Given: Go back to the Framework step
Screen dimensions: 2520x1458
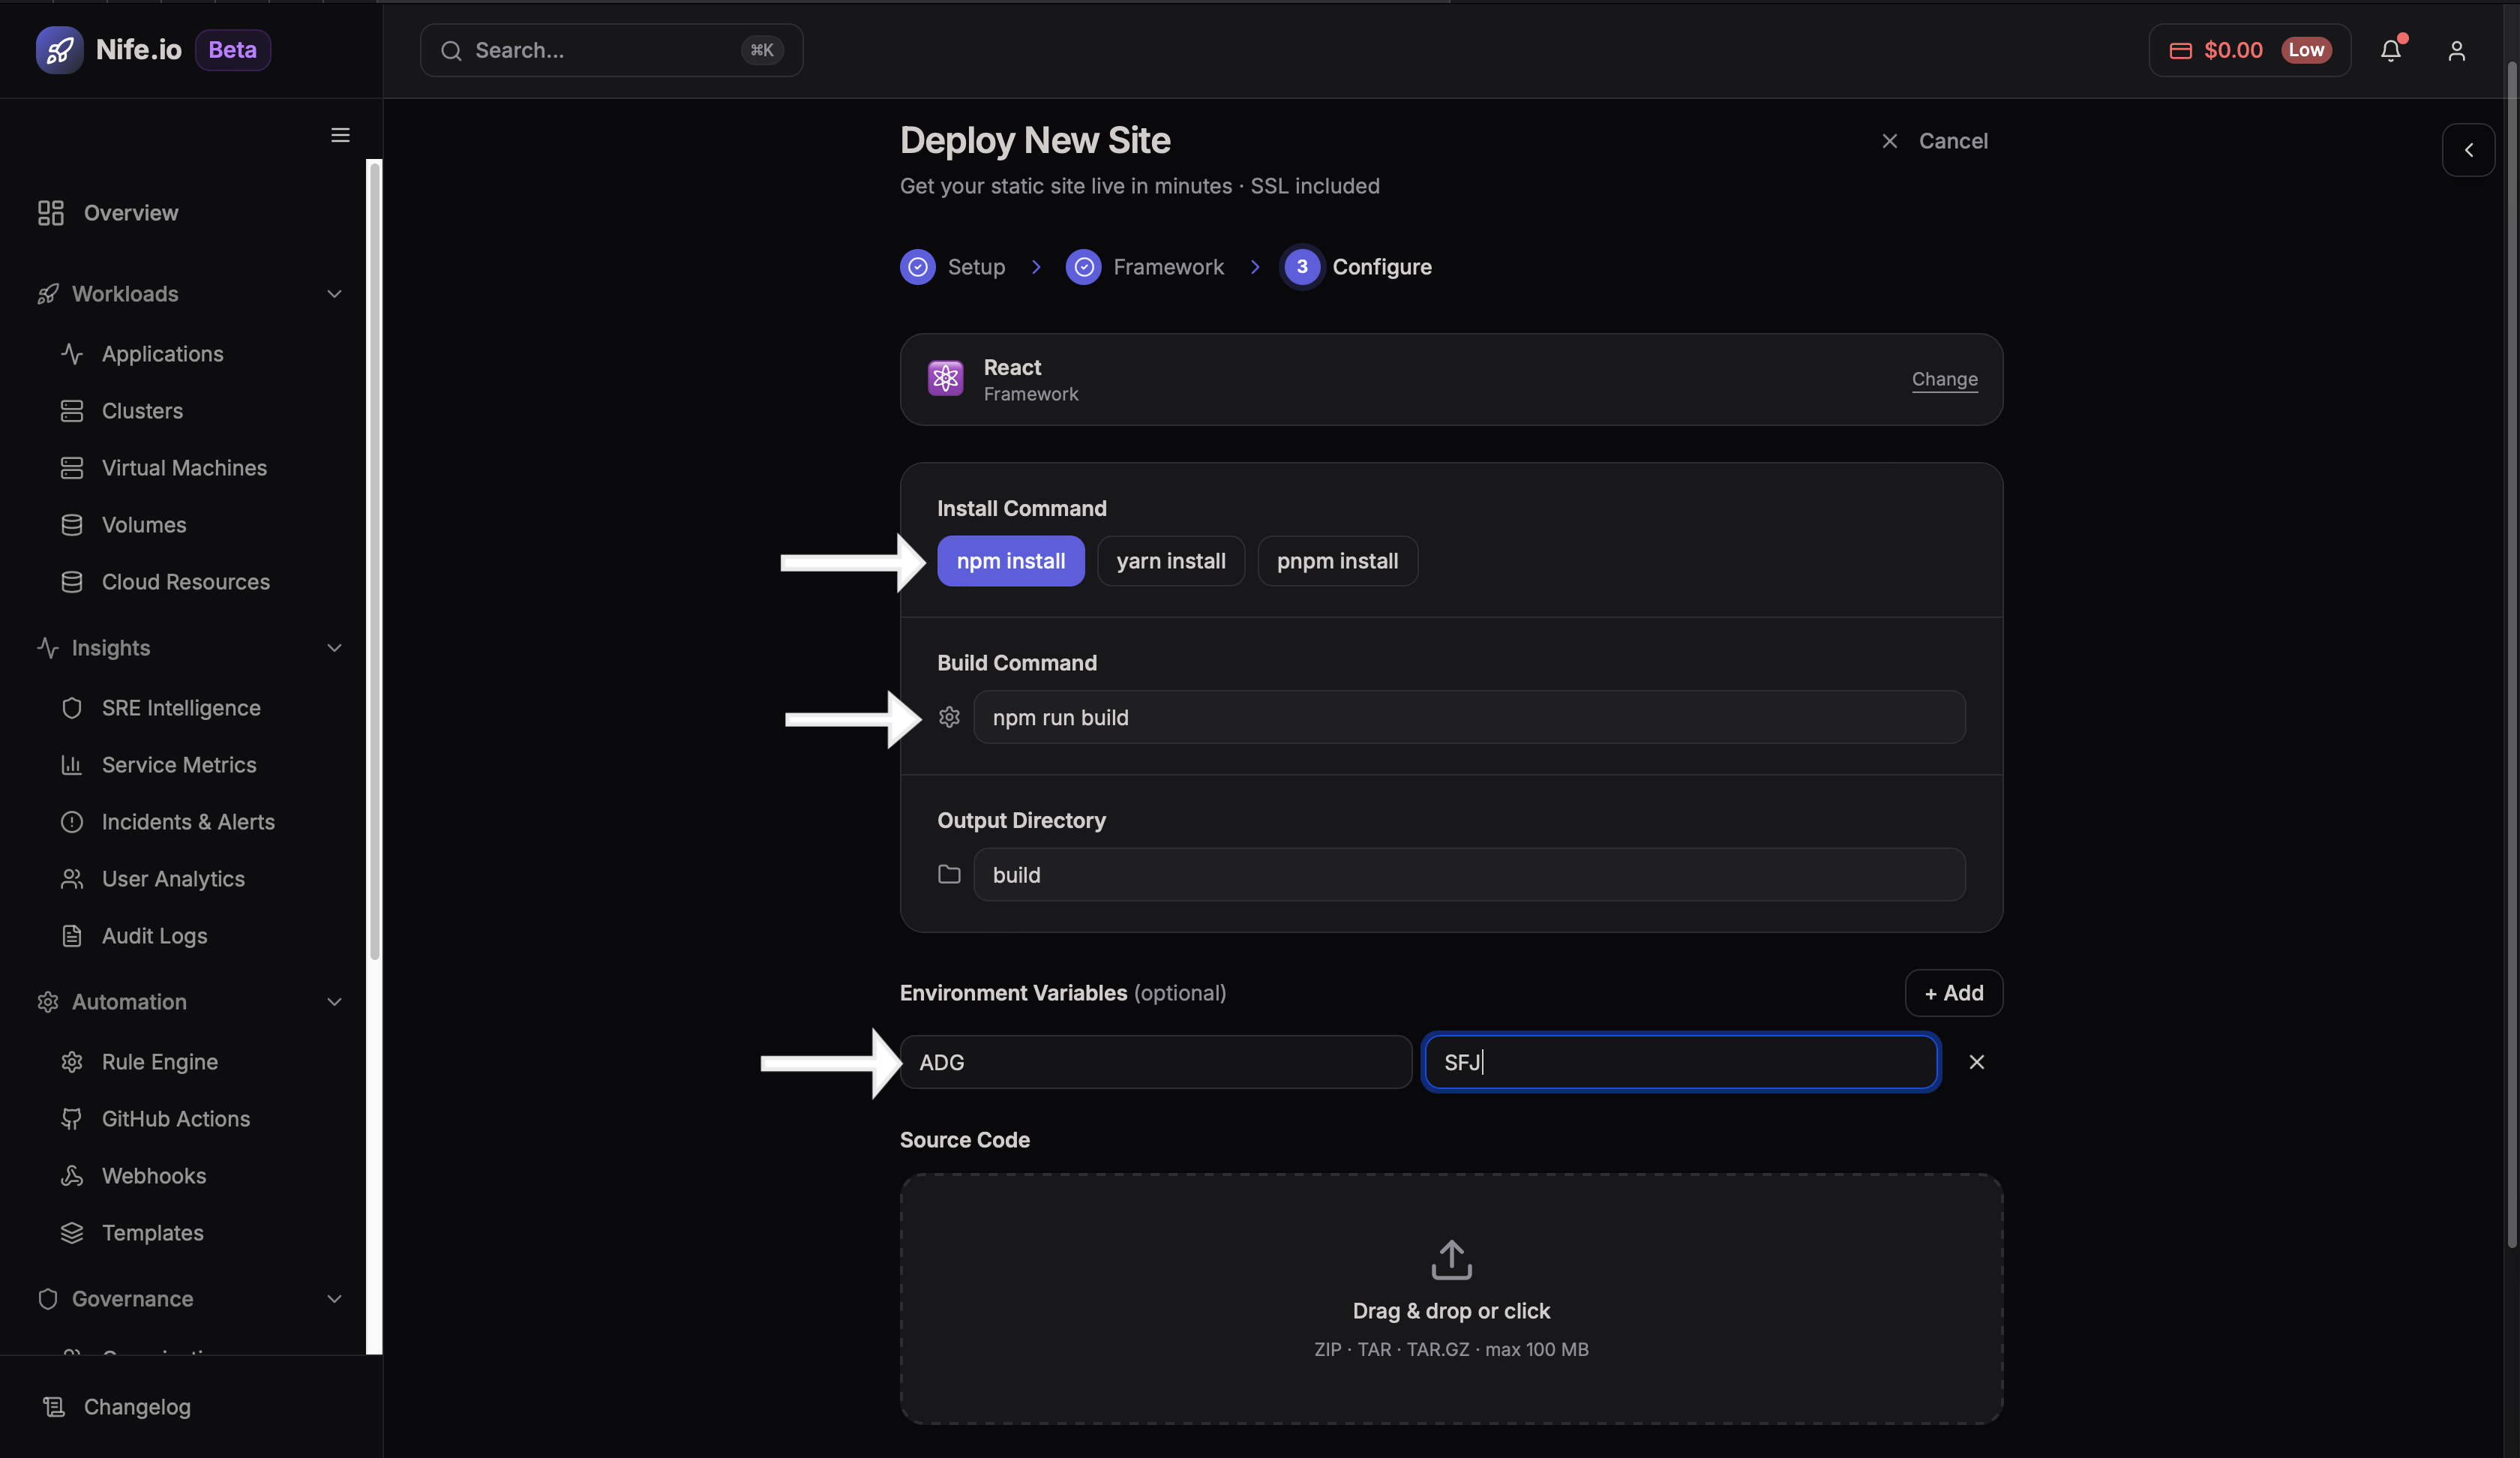Looking at the screenshot, I should [x=1145, y=267].
